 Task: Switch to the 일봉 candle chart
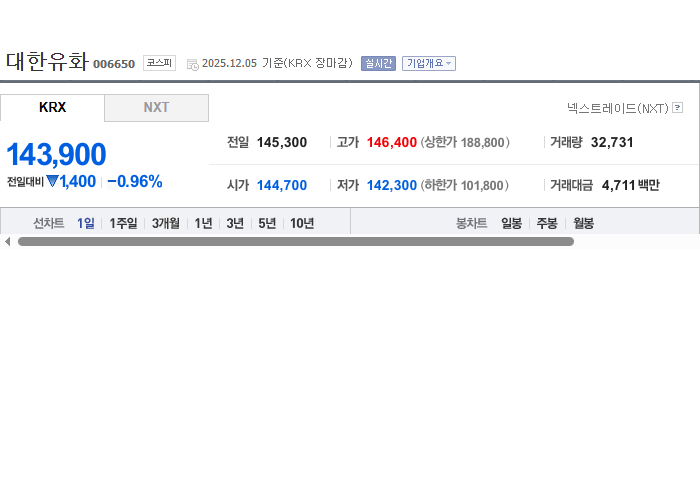coord(511,223)
